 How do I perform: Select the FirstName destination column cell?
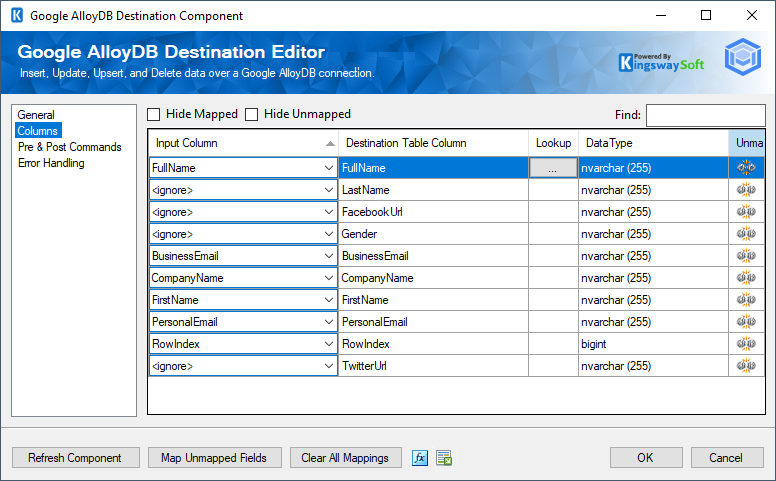pyautogui.click(x=433, y=300)
